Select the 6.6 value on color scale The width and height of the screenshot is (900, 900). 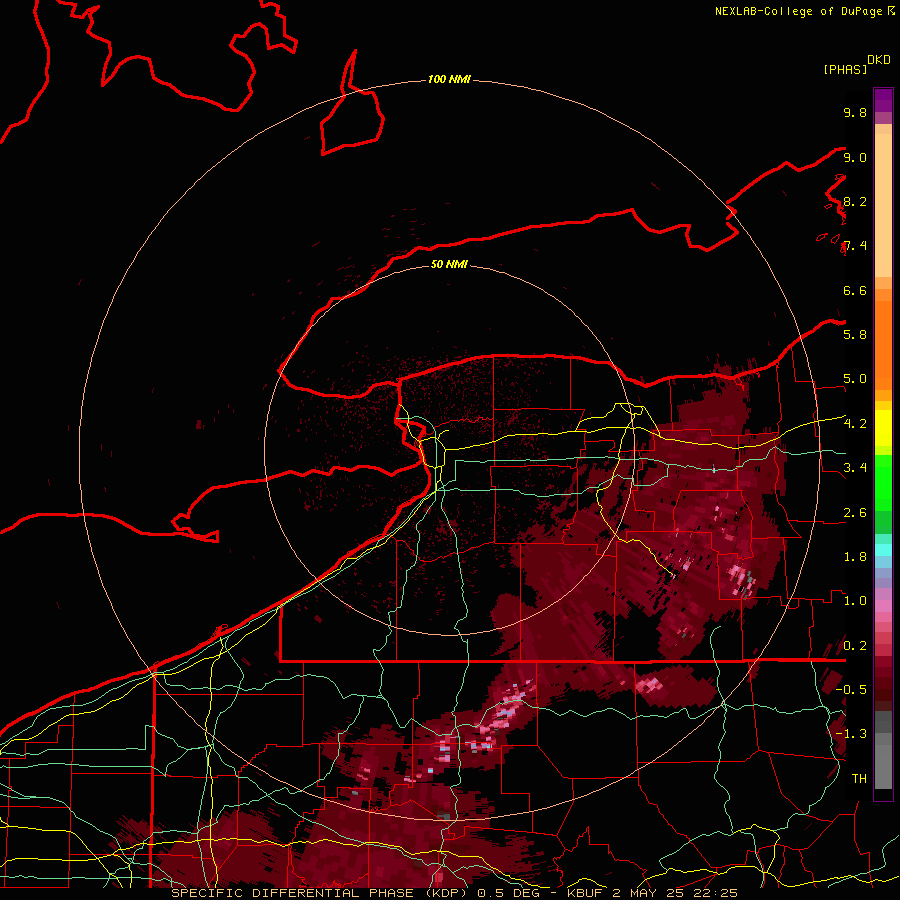pyautogui.click(x=855, y=290)
